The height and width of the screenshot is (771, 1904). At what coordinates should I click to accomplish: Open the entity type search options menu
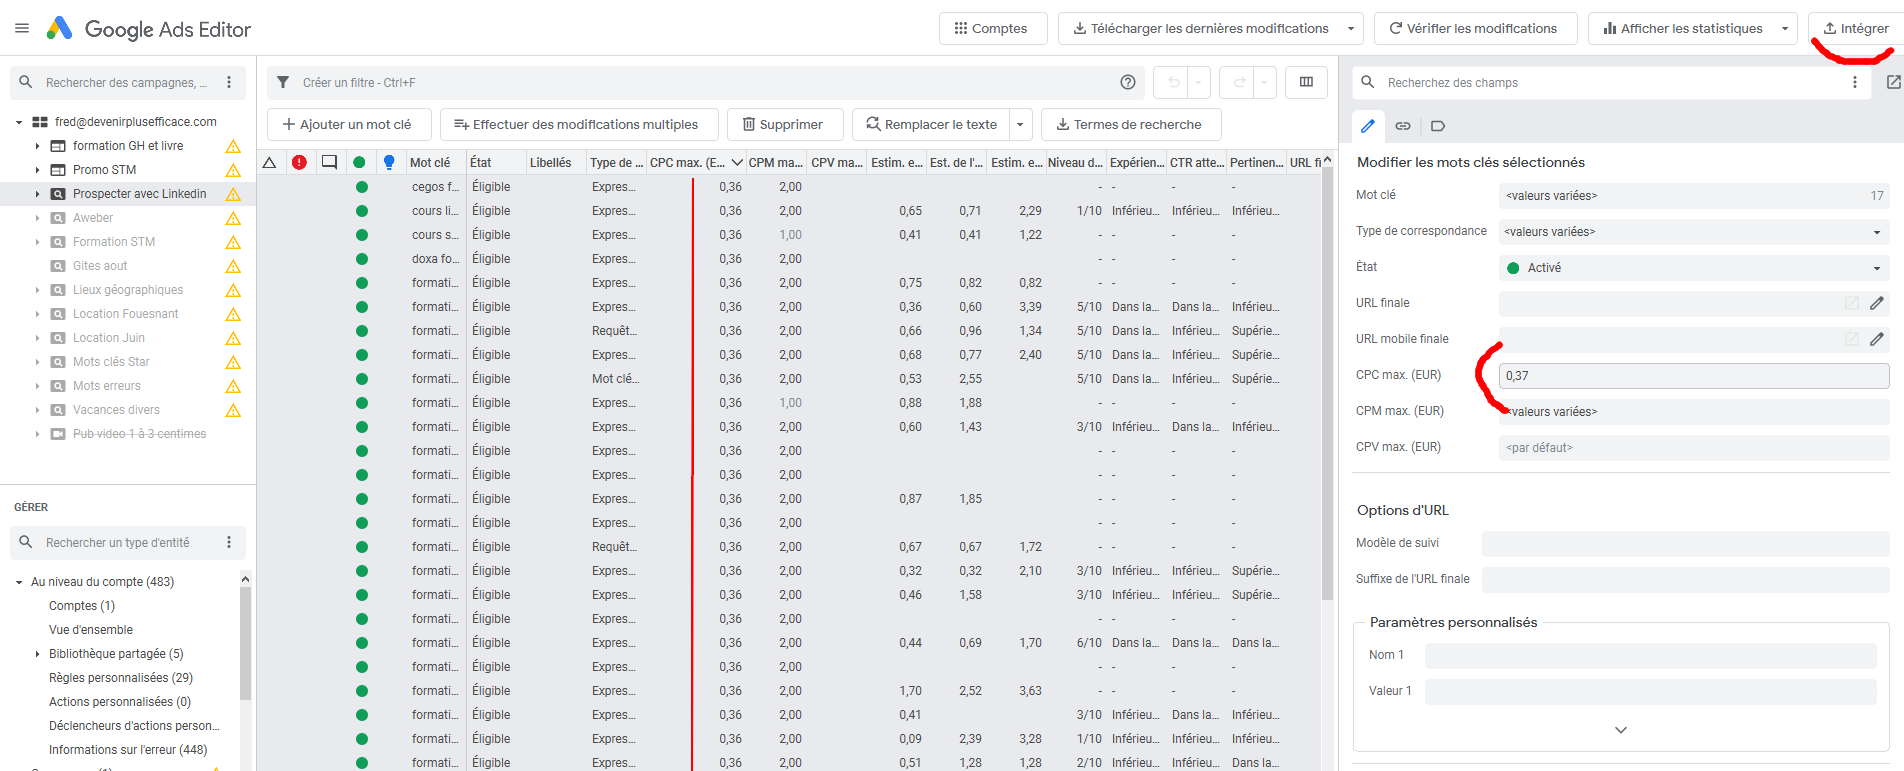coord(229,542)
